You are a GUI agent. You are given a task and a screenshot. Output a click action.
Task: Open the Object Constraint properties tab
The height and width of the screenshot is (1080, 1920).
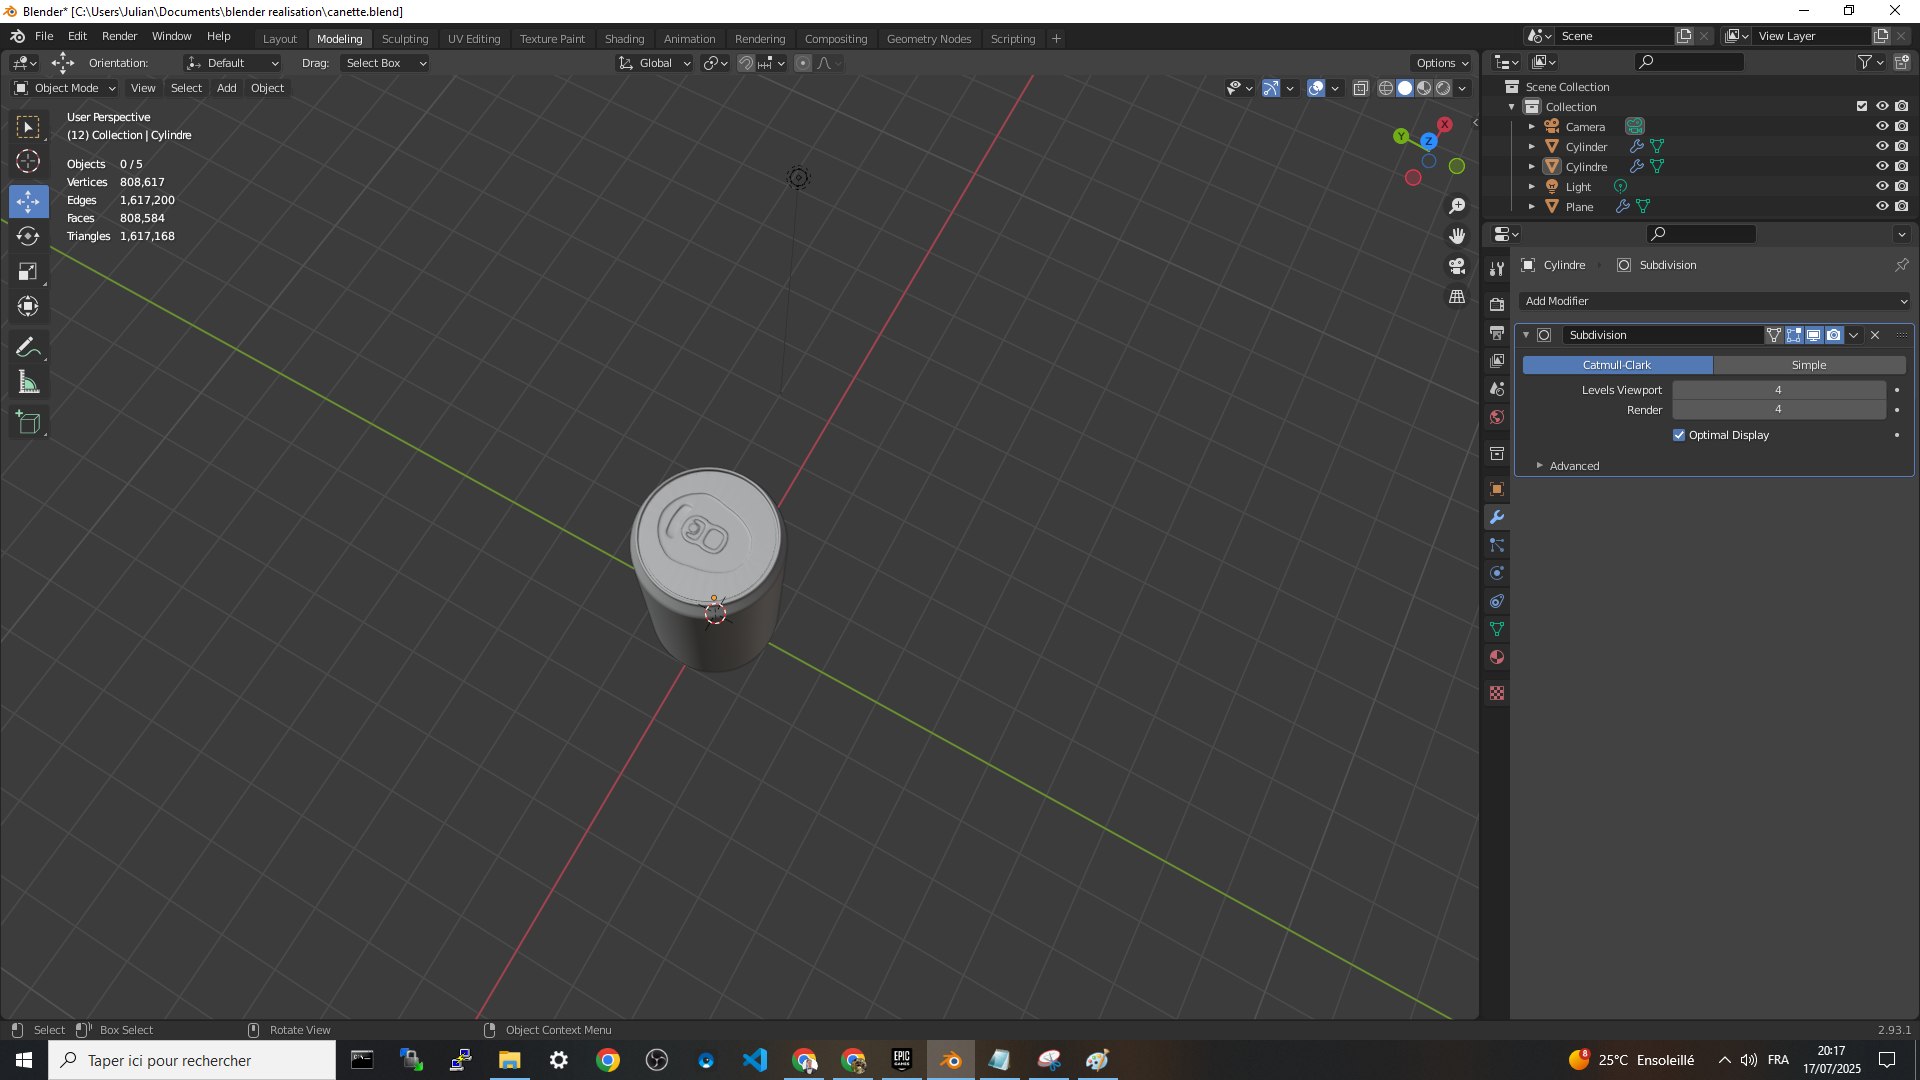[x=1497, y=601]
